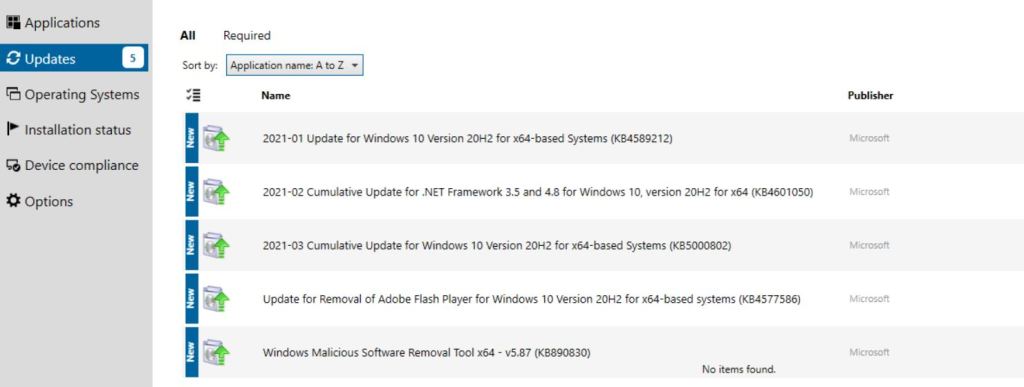Viewport: 1024px width, 387px height.
Task: Click the Updates refresh icon in sidebar
Action: (x=13, y=59)
